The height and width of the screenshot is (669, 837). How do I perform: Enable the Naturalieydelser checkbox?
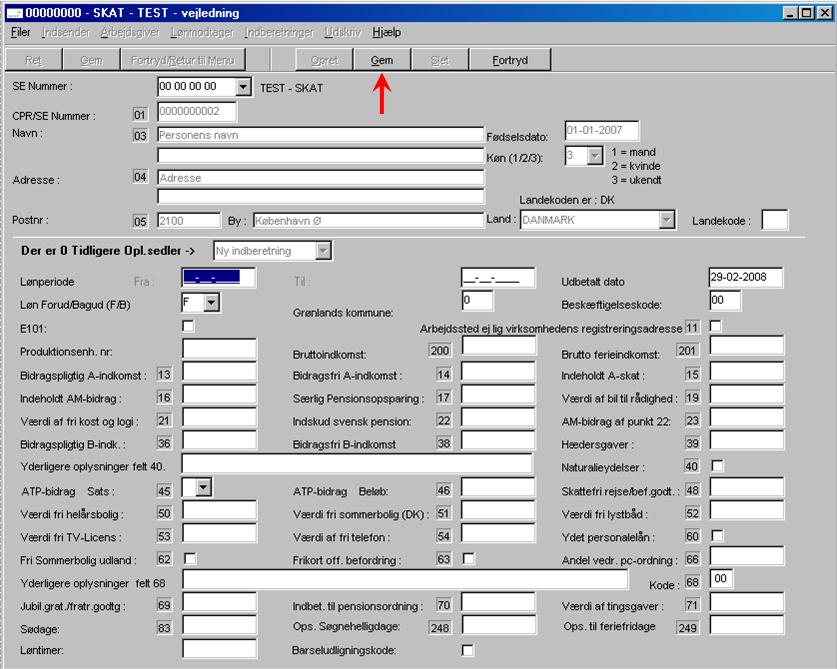coord(716,466)
